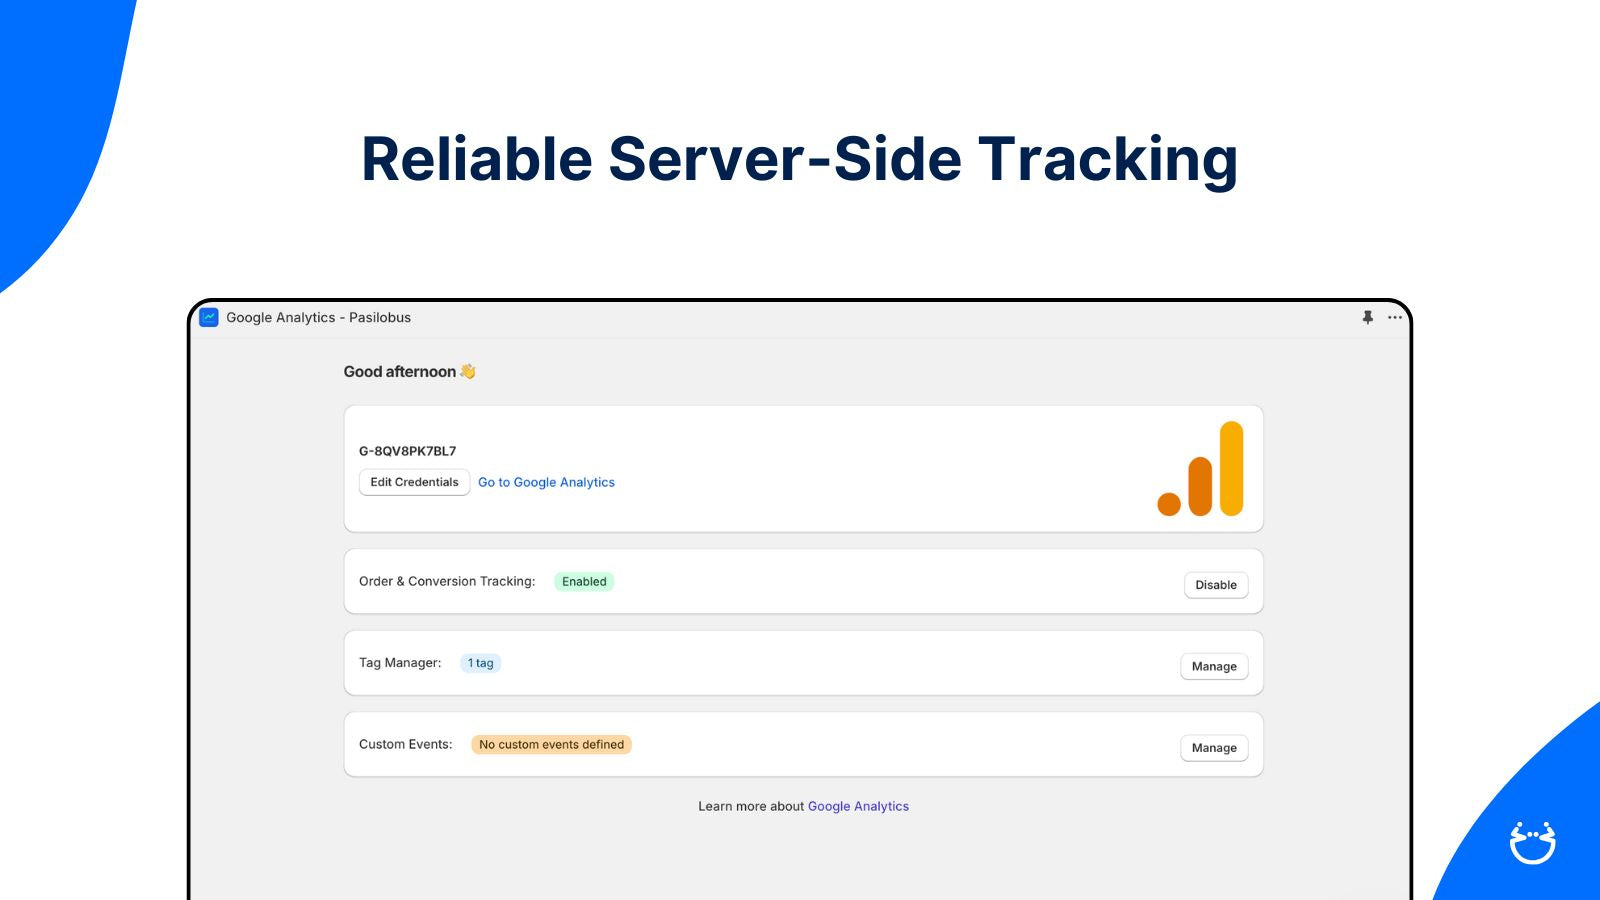Click the 1 tag badge
The height and width of the screenshot is (900, 1600).
coord(480,663)
